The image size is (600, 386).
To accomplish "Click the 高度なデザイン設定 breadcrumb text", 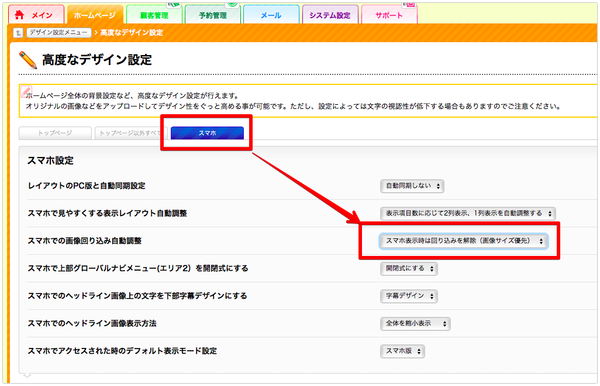I will tap(132, 33).
